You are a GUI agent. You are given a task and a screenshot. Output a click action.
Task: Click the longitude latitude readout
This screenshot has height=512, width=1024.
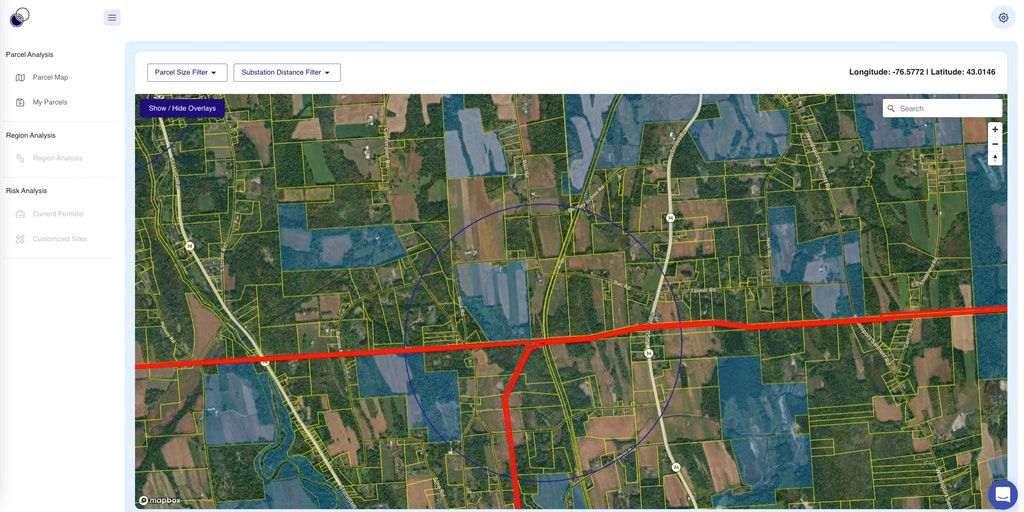pos(922,72)
